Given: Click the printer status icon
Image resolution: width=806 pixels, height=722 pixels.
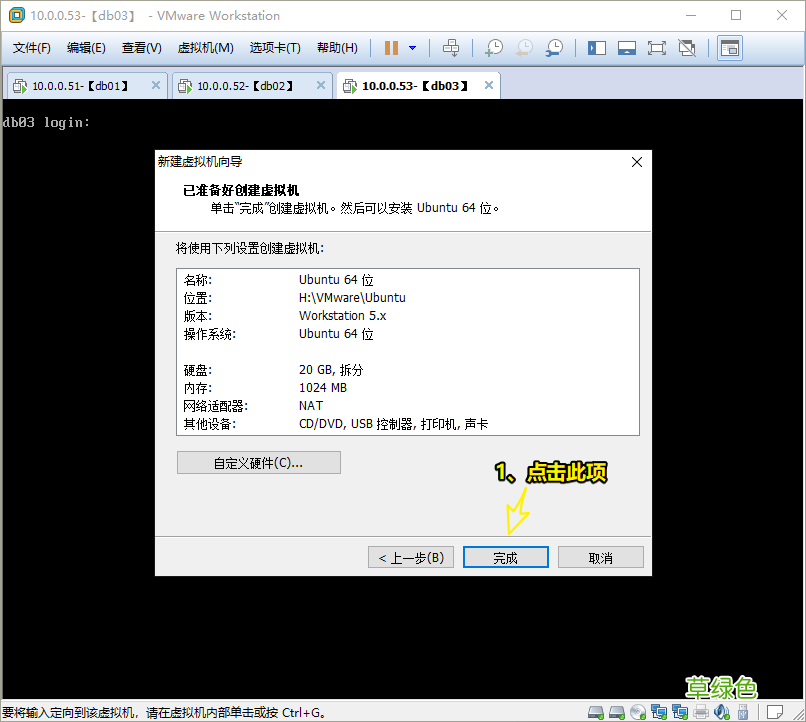Looking at the screenshot, I should coord(701,712).
